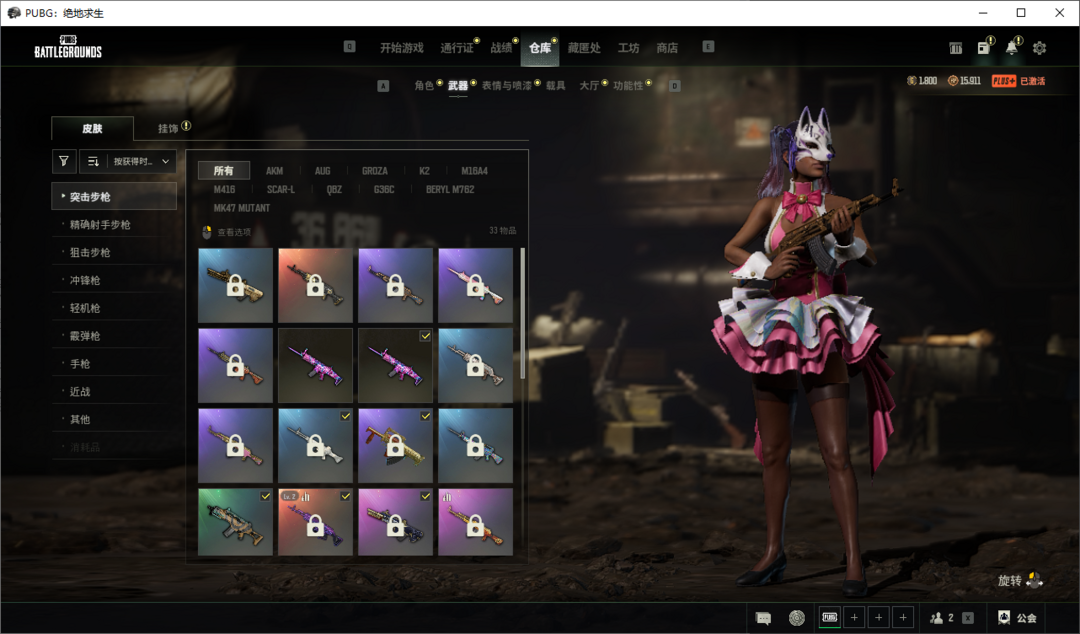
Task: Select the 其他 category
Action: [114, 419]
